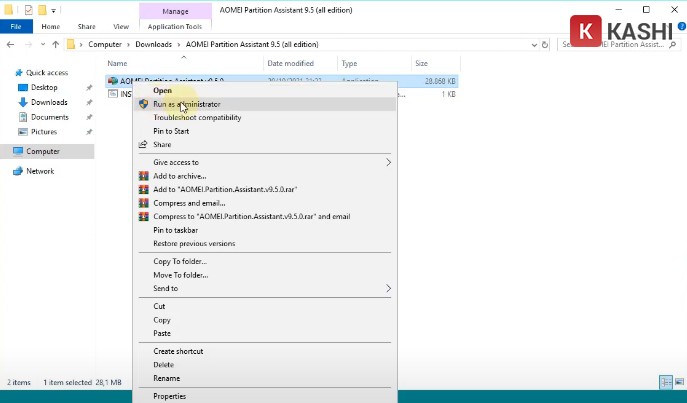This screenshot has height=403, width=687.
Task: Select Computer in the navigation pane
Action: coord(42,151)
